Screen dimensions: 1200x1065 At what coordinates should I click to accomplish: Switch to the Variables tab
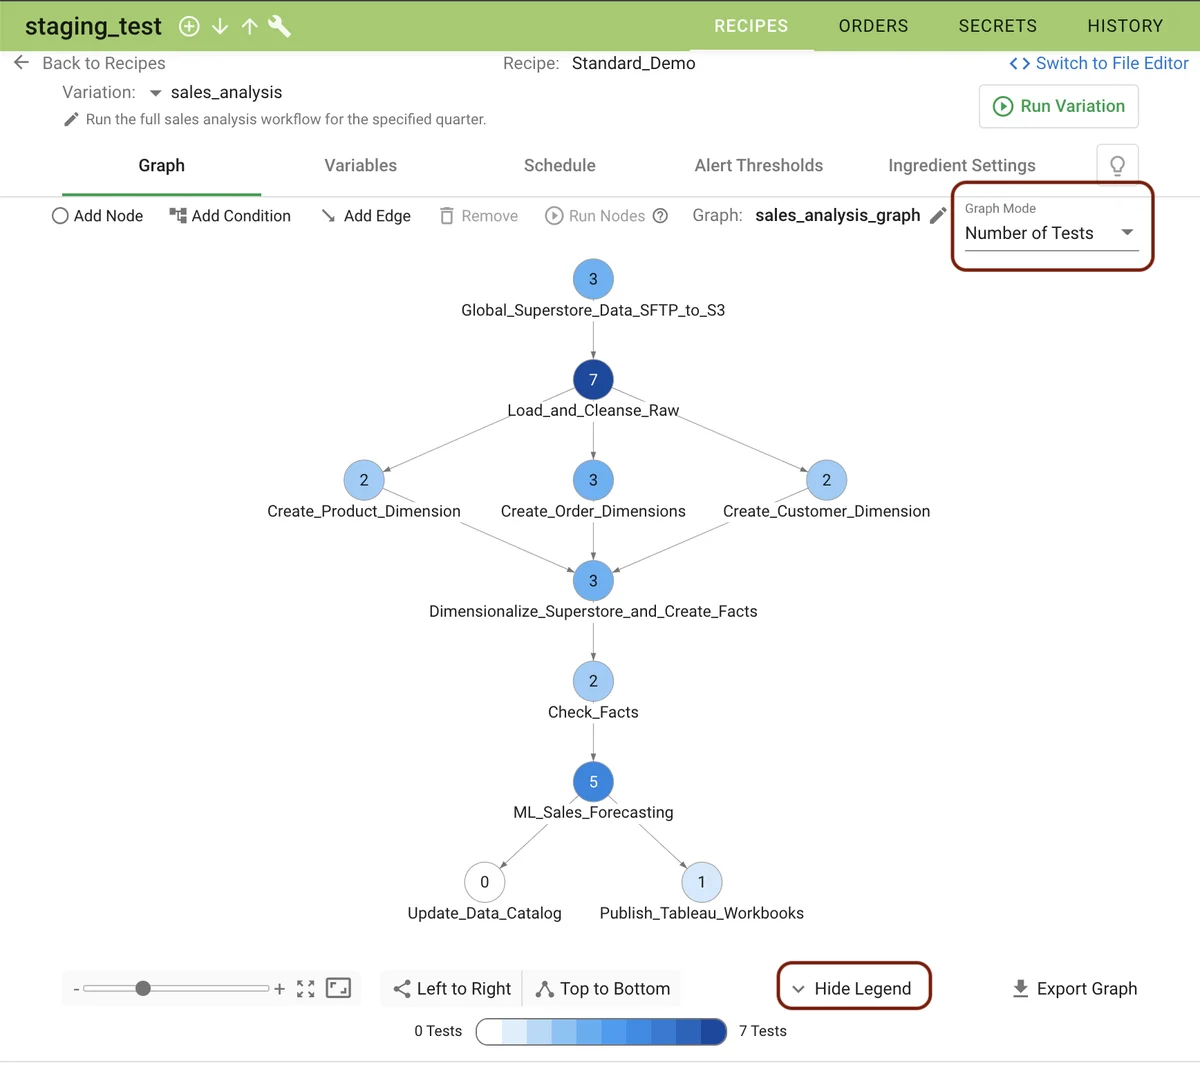click(x=360, y=165)
